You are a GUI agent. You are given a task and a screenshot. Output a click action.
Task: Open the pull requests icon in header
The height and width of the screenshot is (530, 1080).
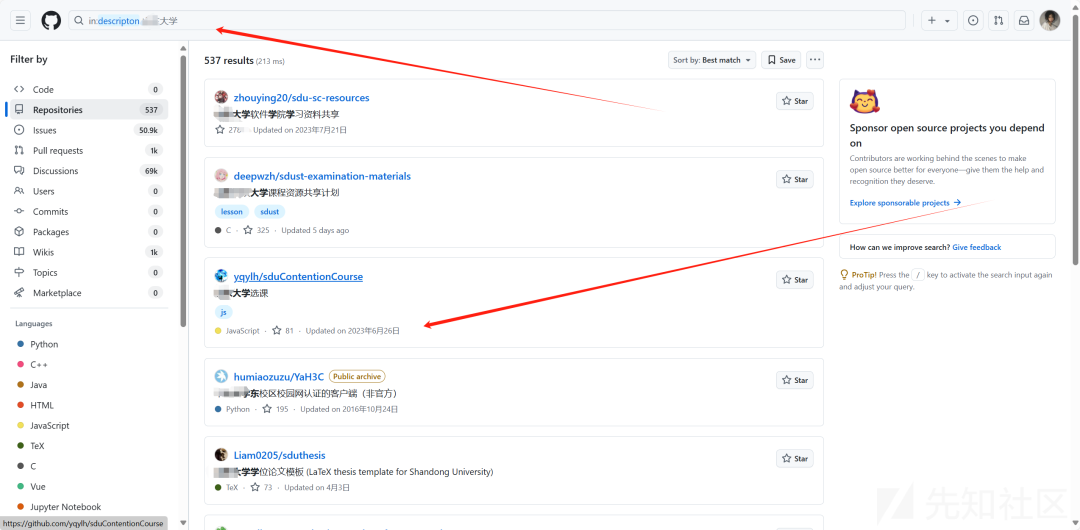tap(998, 21)
